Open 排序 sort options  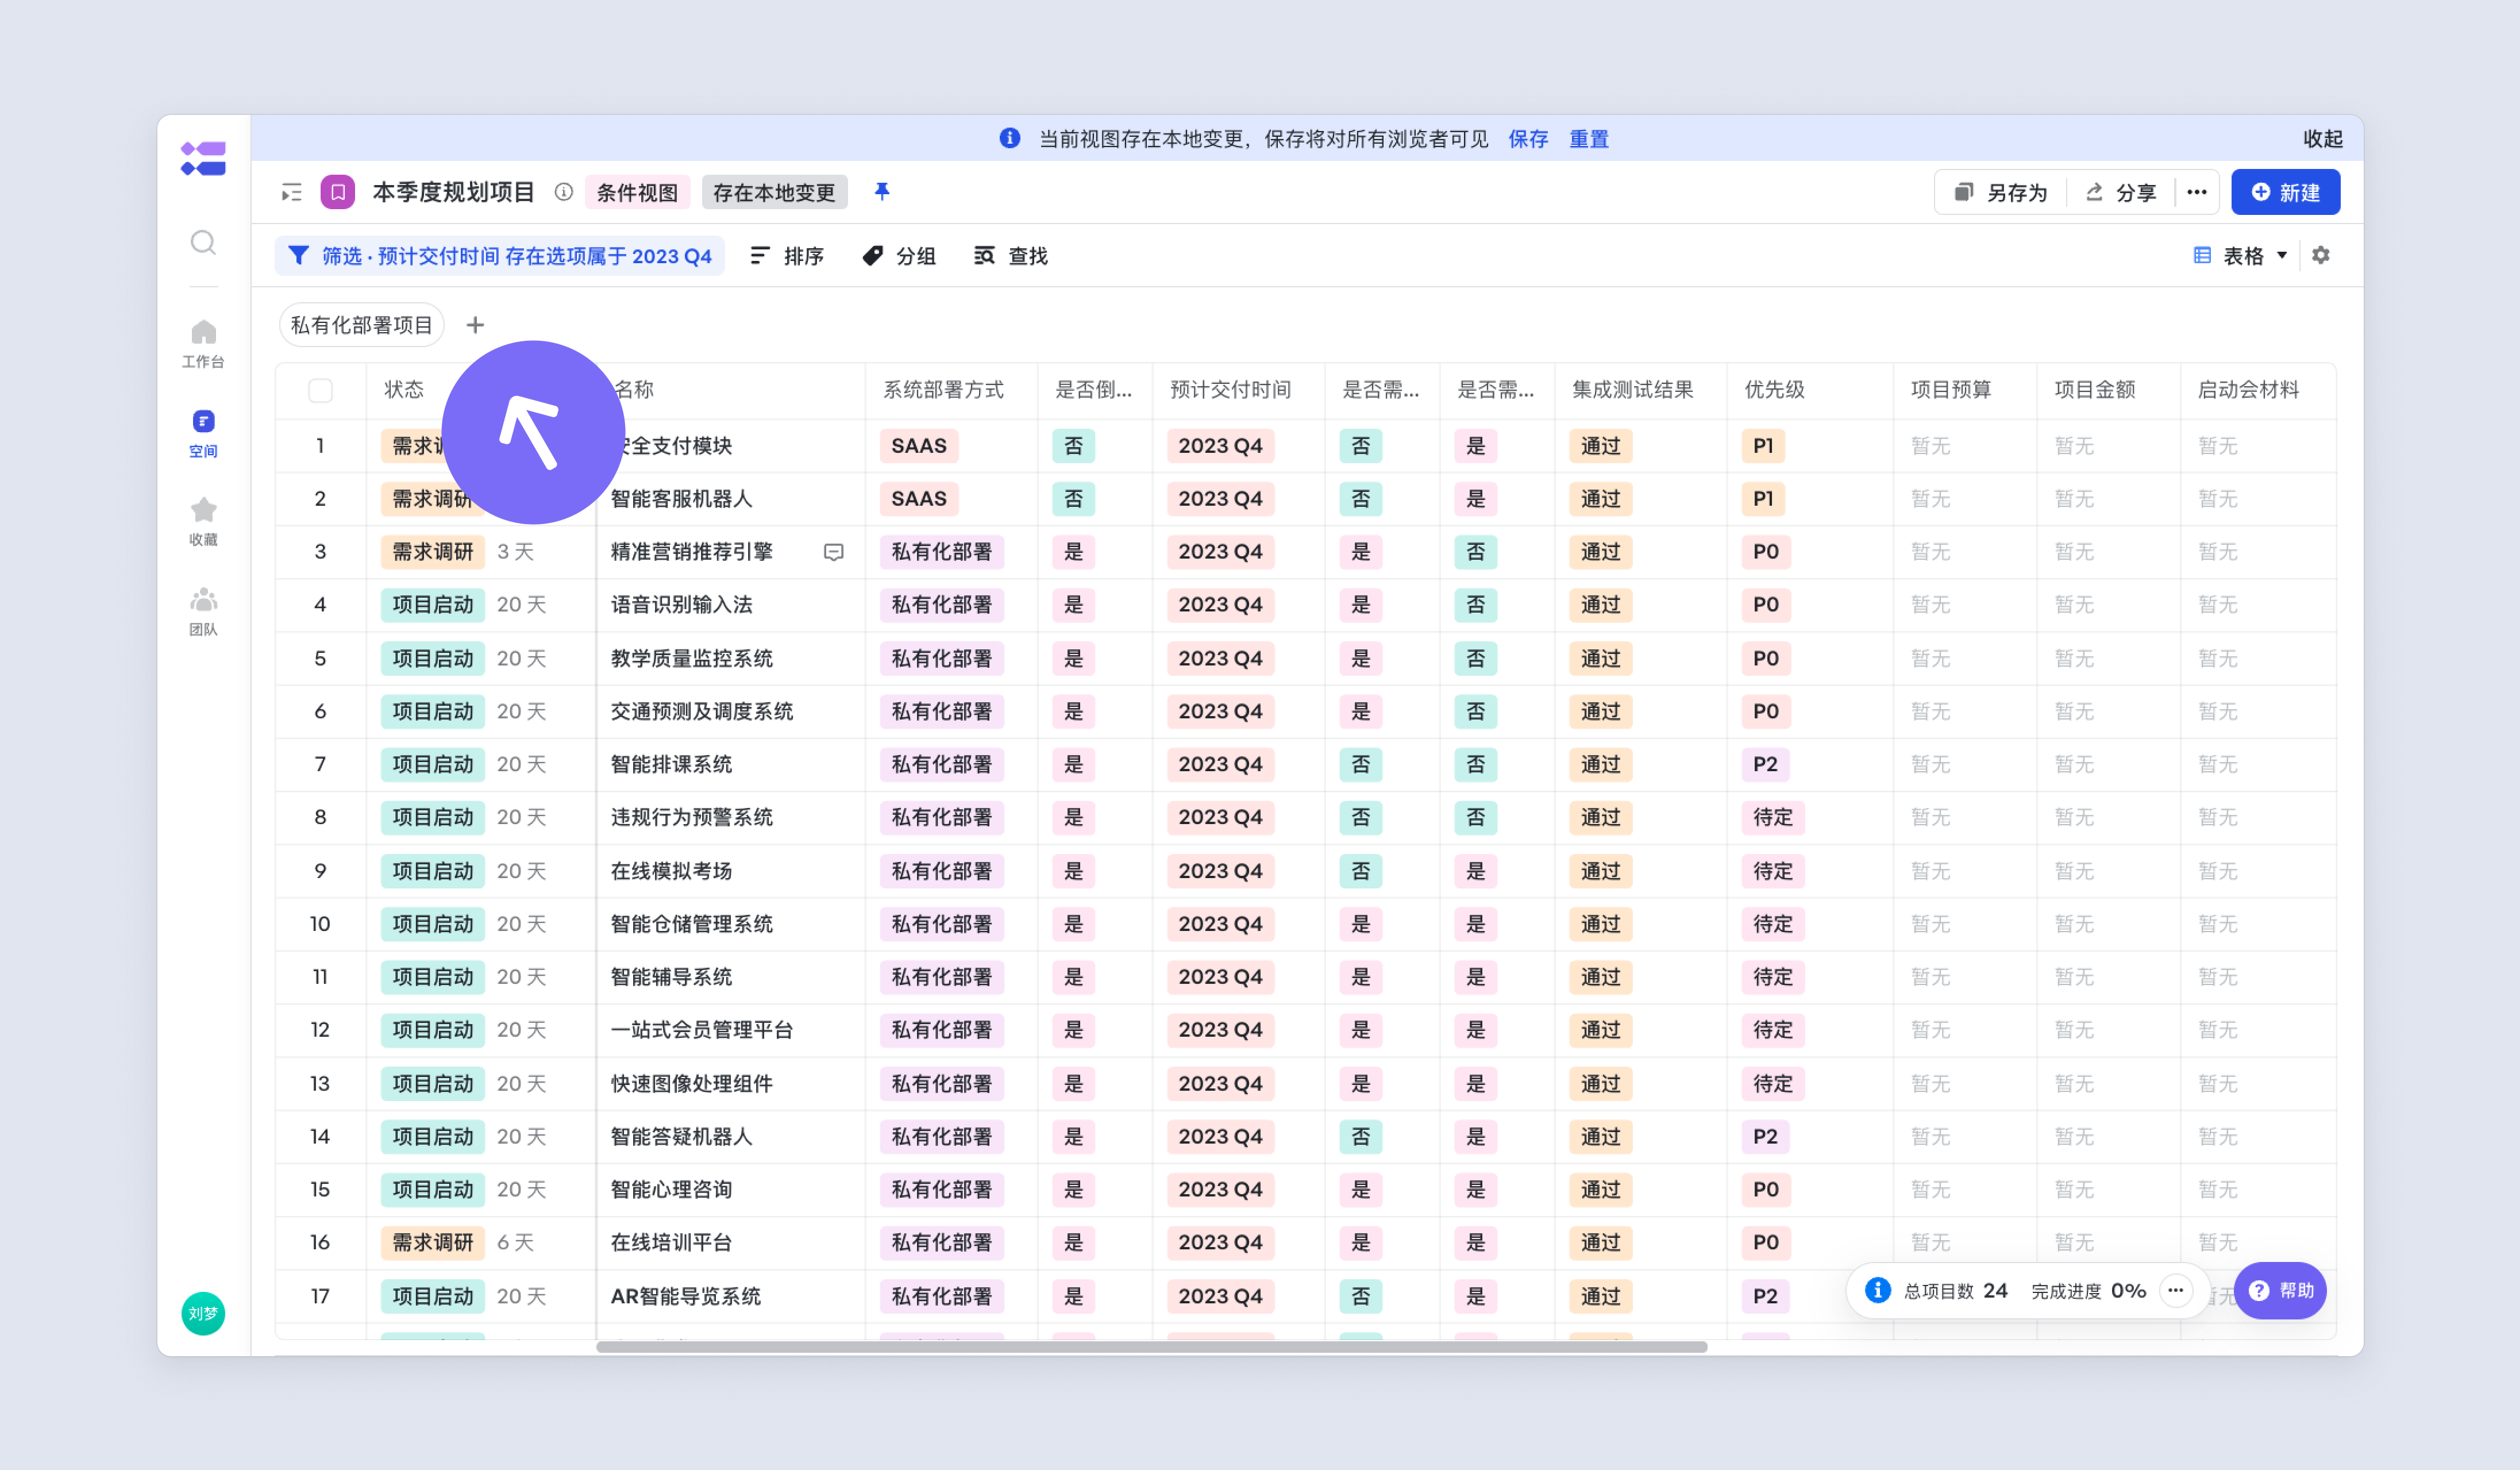pos(787,256)
